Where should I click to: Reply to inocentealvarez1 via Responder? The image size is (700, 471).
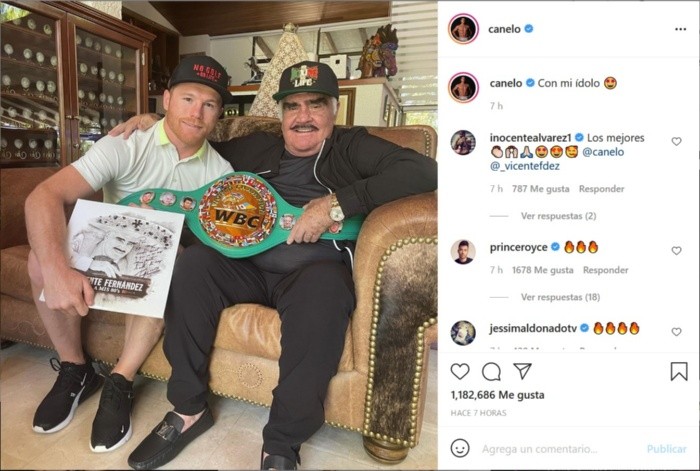pyautogui.click(x=601, y=189)
